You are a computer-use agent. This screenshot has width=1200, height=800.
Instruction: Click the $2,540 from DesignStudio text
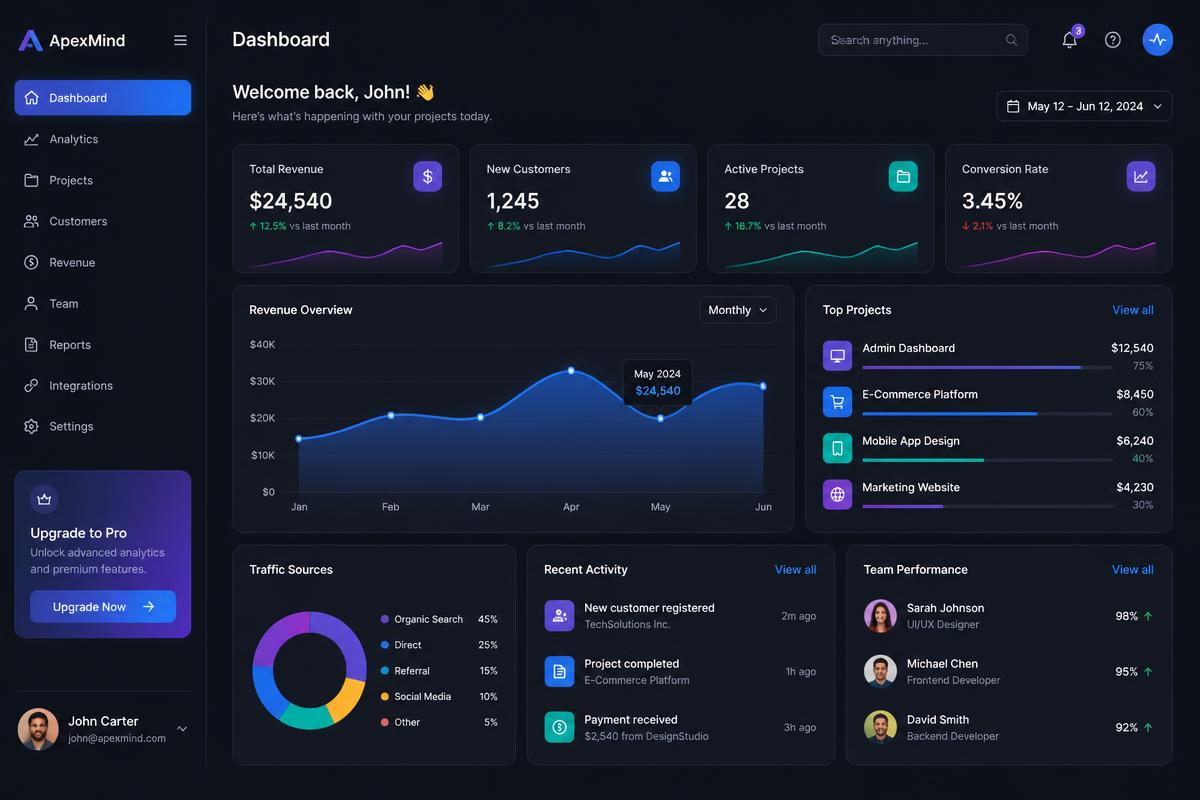(x=646, y=737)
